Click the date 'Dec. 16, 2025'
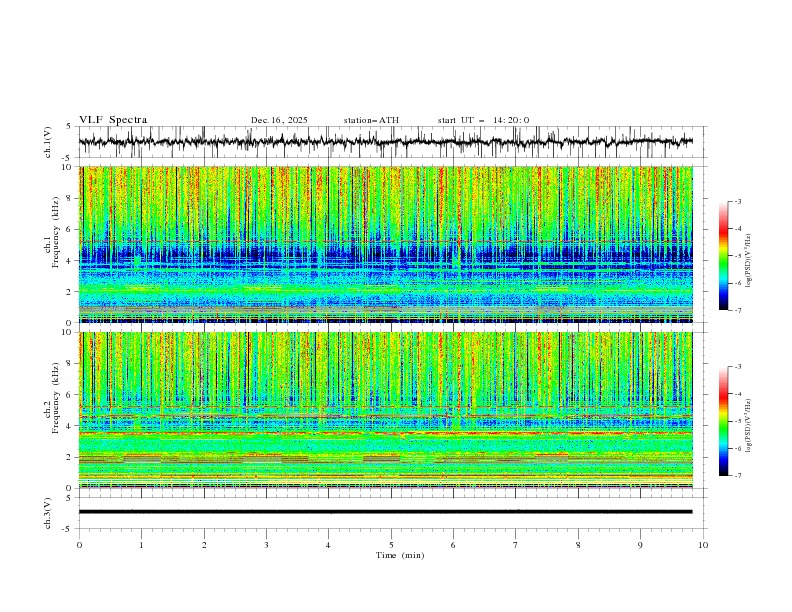 279,120
